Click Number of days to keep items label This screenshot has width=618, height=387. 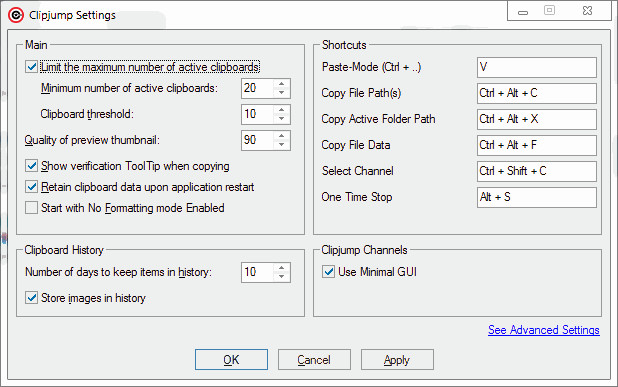click(x=118, y=272)
